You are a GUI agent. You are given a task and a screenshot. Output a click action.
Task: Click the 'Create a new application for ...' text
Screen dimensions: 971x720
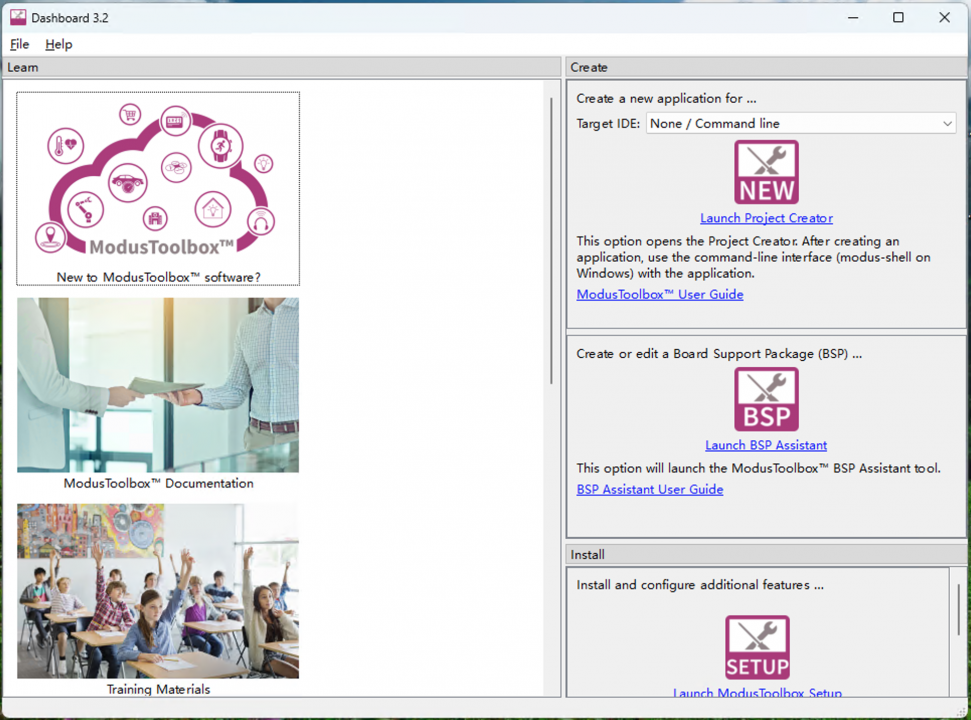click(666, 98)
